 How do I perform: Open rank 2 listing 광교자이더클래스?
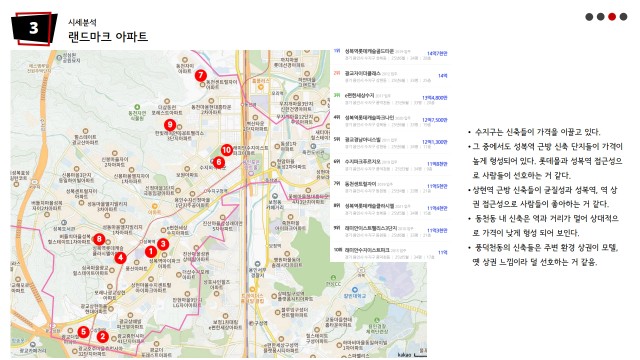pos(363,73)
